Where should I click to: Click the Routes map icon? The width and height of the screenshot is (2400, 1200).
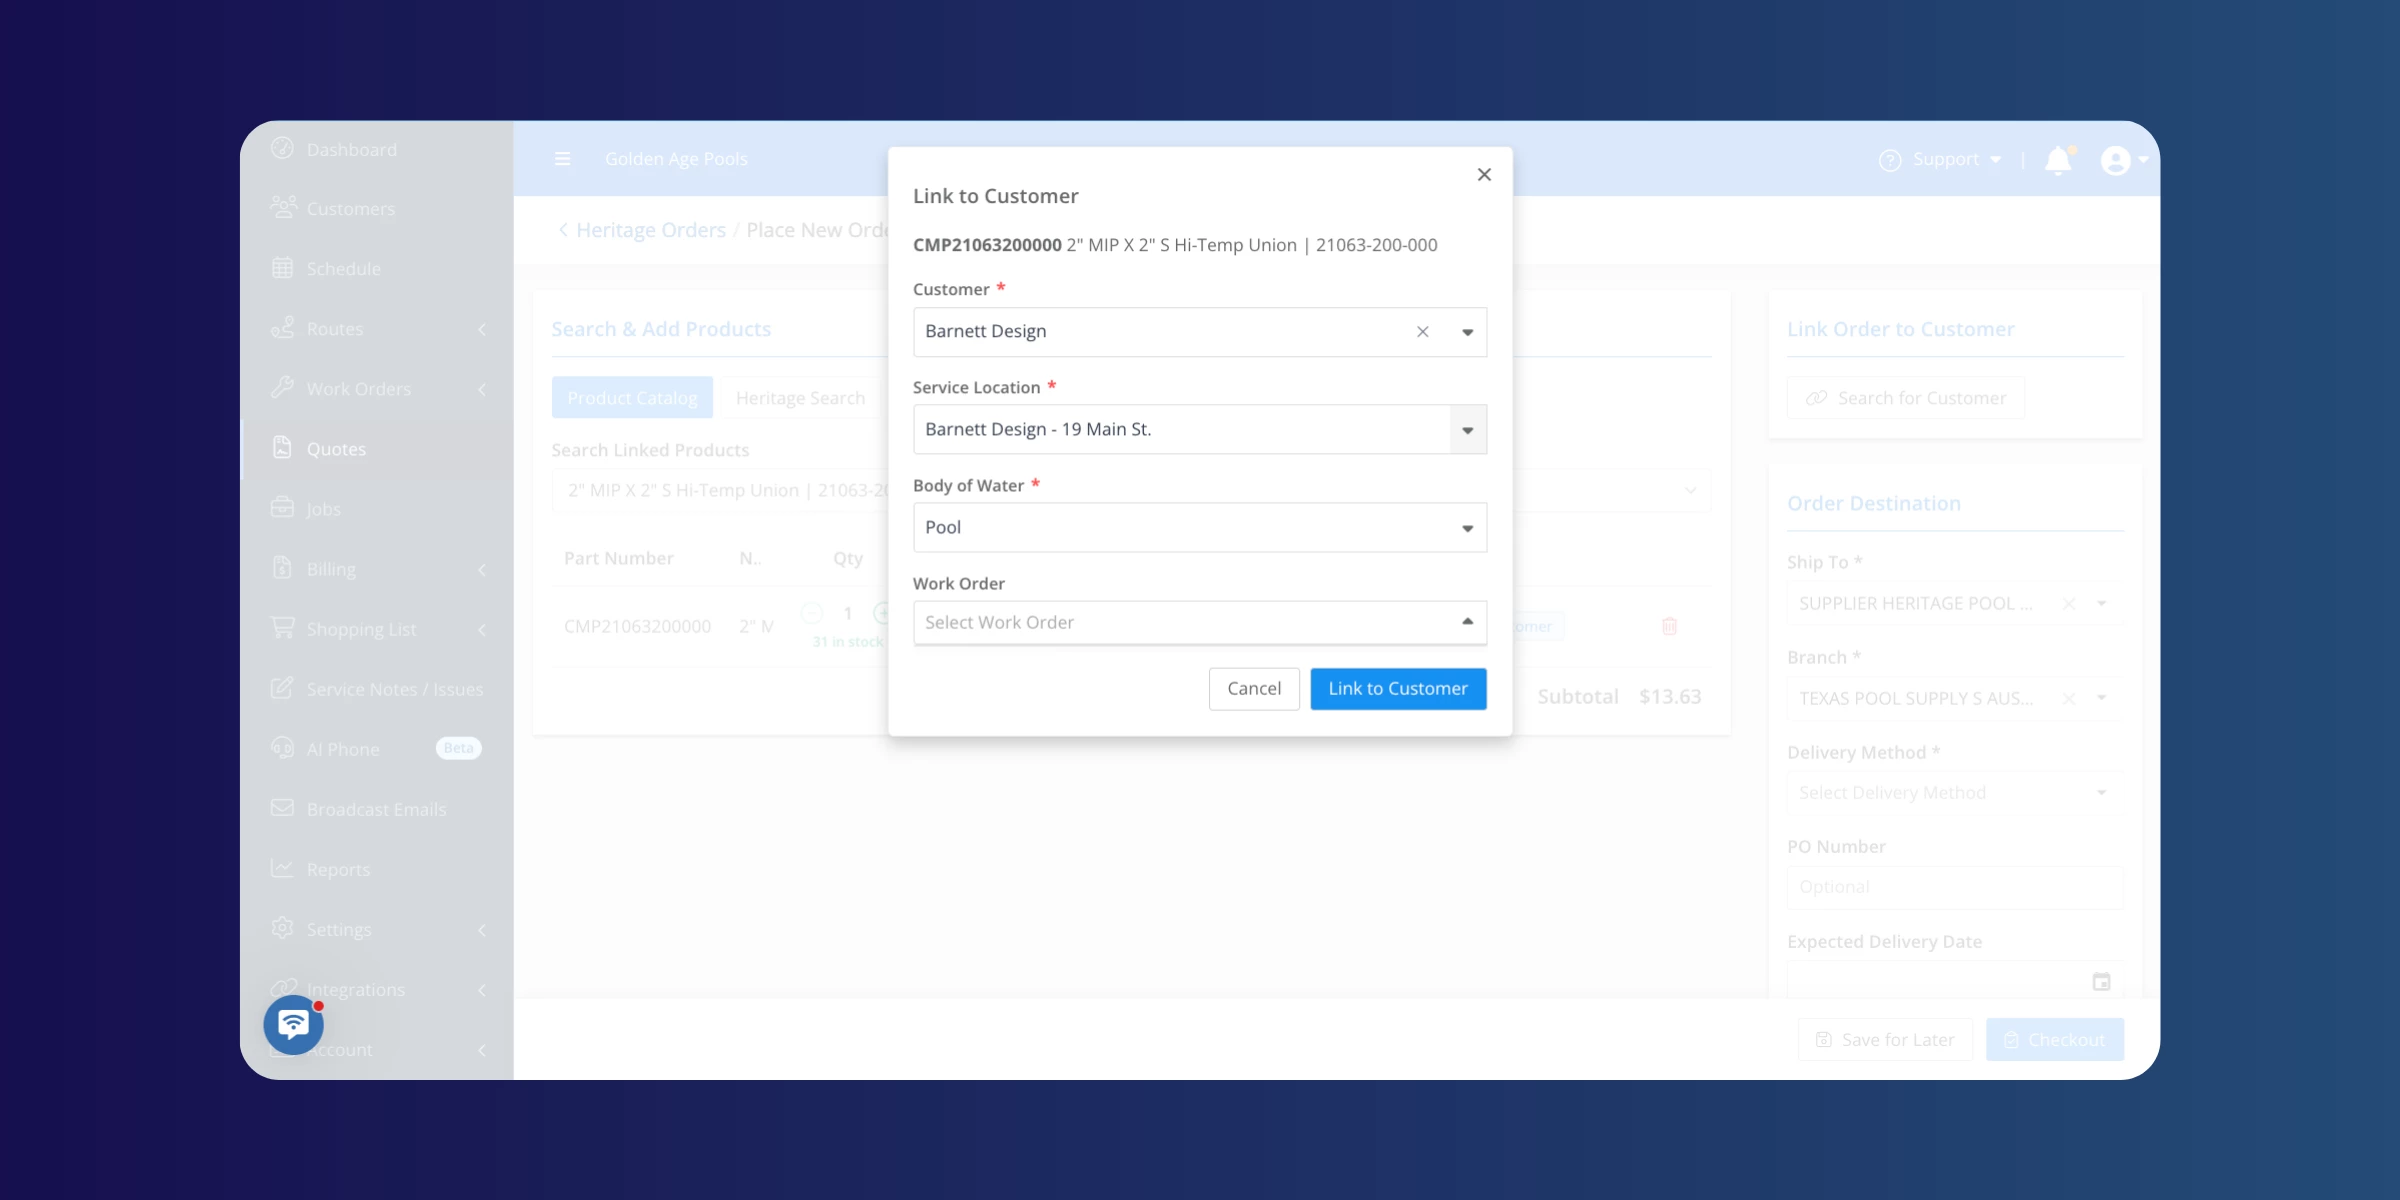pyautogui.click(x=282, y=327)
